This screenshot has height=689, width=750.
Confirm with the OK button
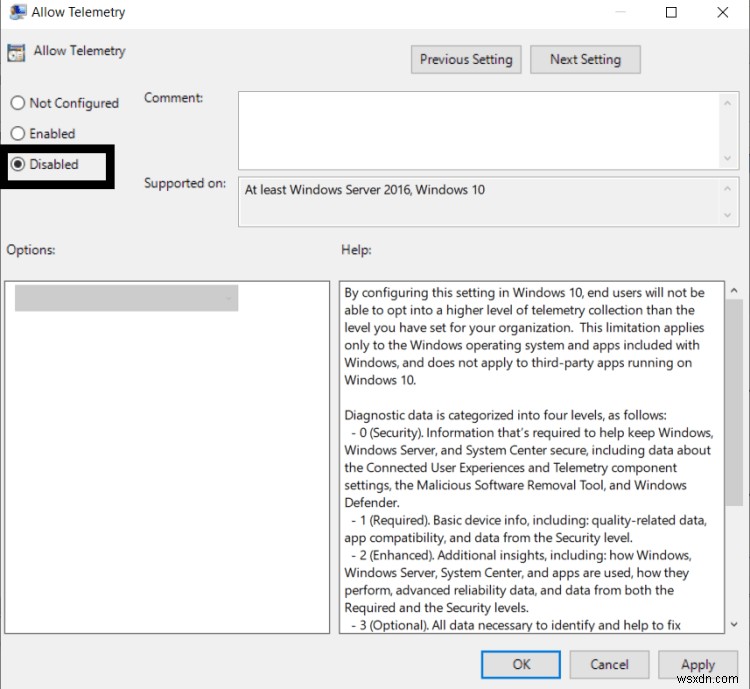521,664
